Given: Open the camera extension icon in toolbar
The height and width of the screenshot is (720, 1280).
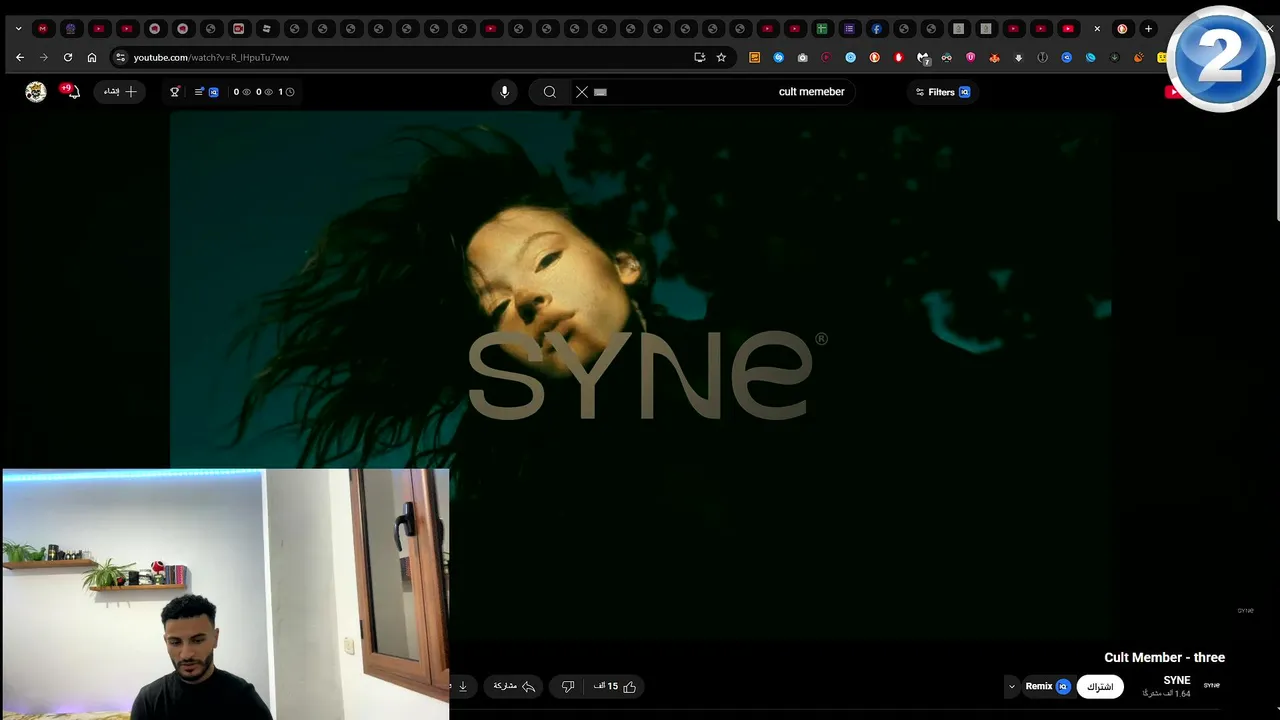Looking at the screenshot, I should pyautogui.click(x=803, y=58).
